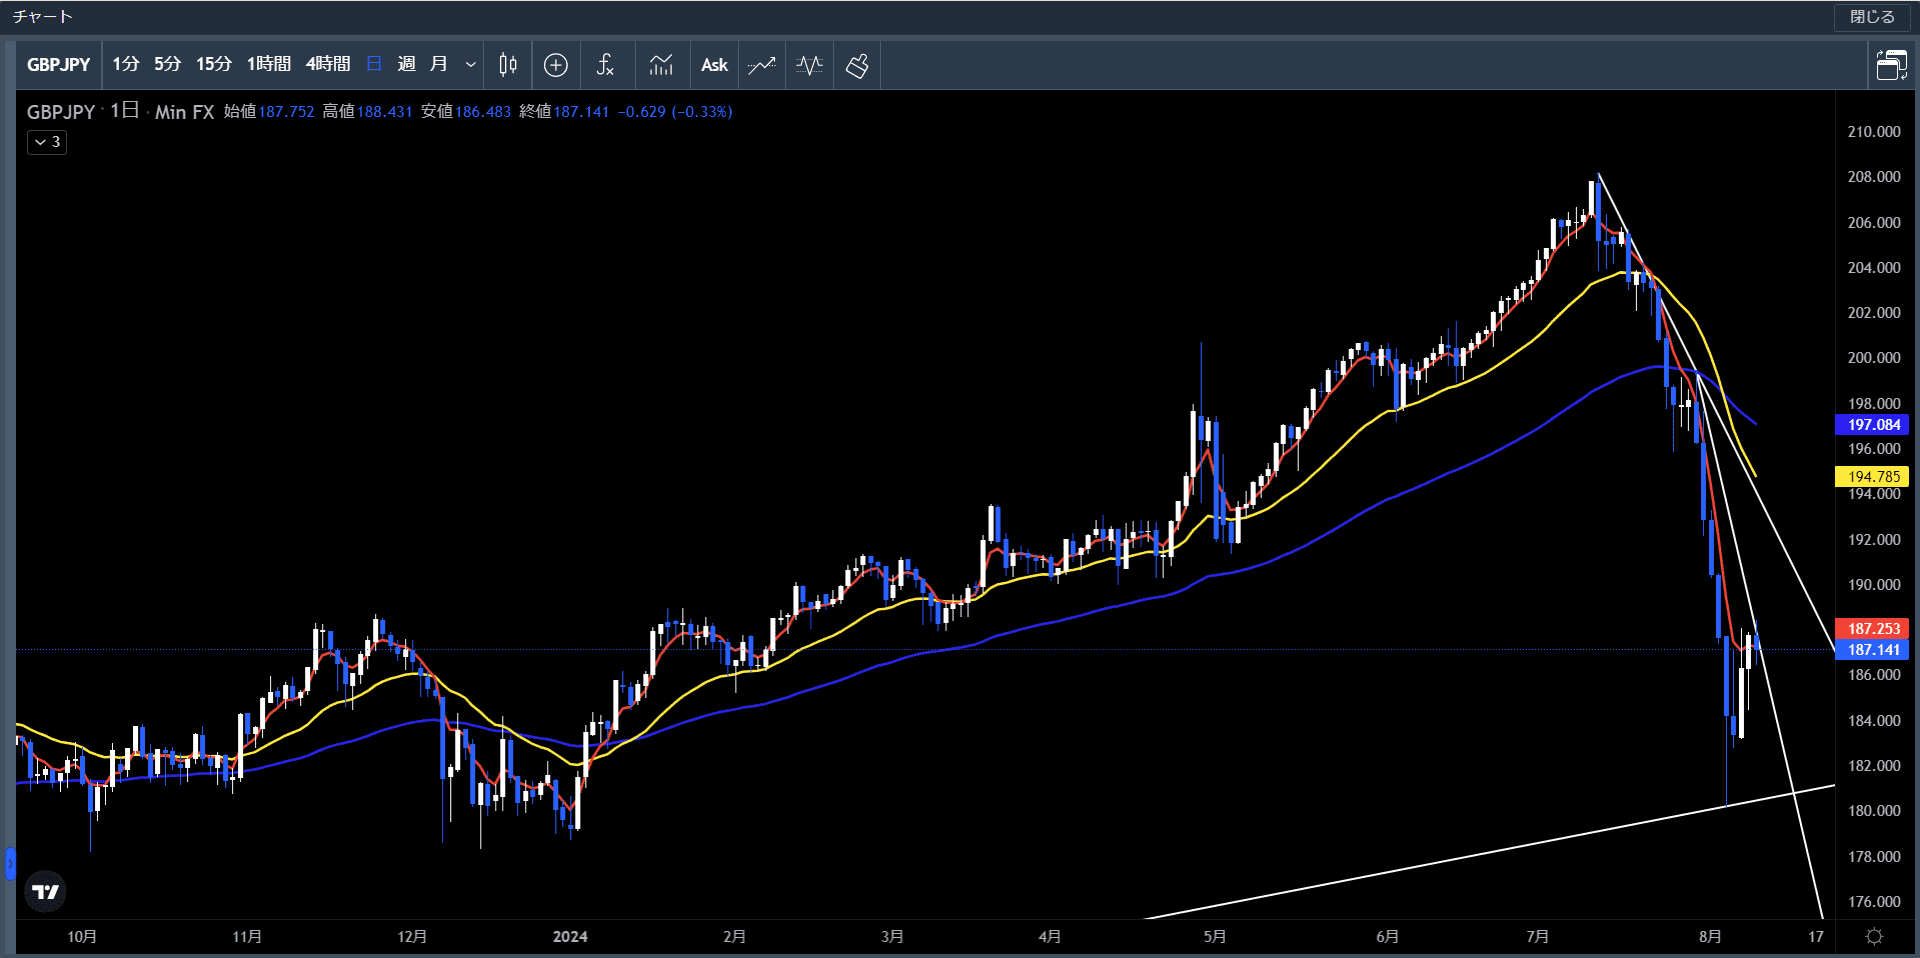The width and height of the screenshot is (1920, 958).
Task: Click the 高値 188.431 high value
Action: [367, 112]
